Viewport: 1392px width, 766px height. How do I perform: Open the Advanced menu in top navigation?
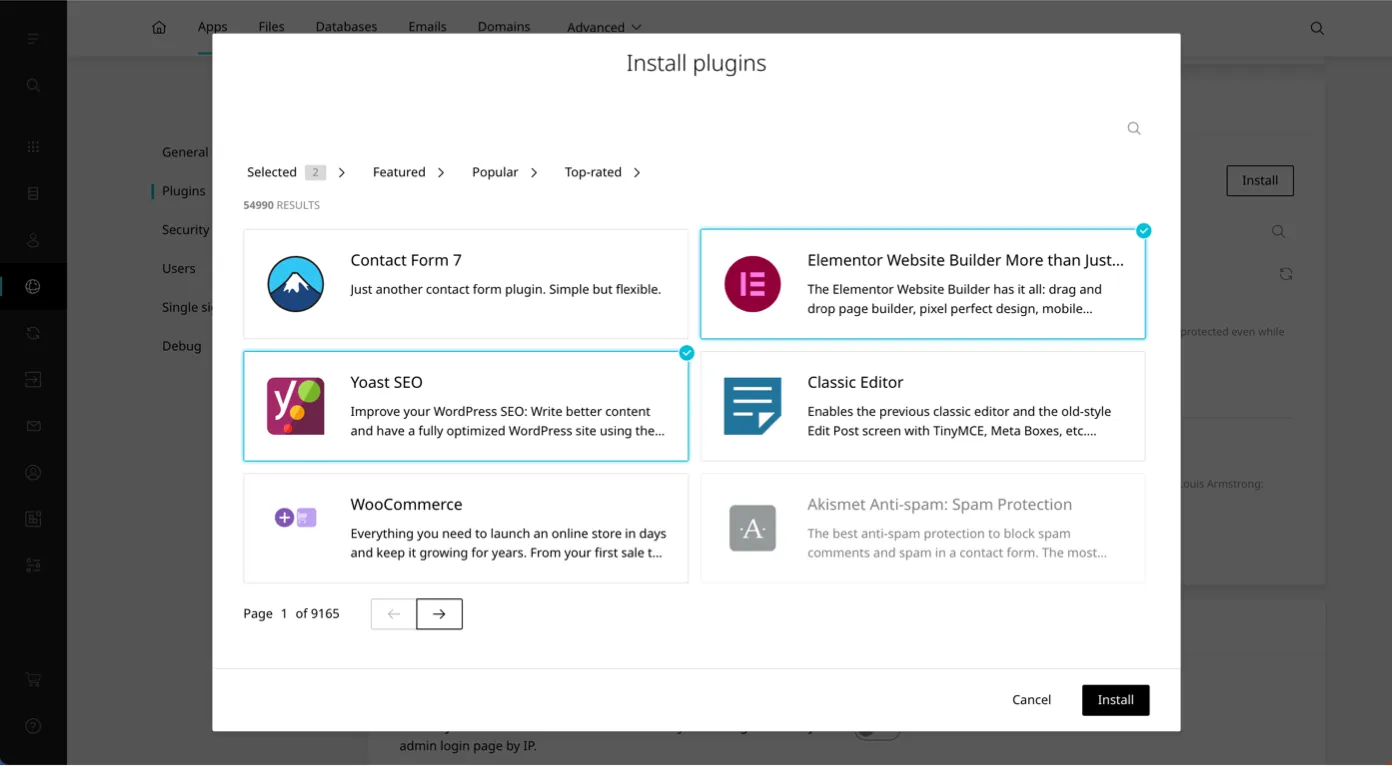[604, 27]
